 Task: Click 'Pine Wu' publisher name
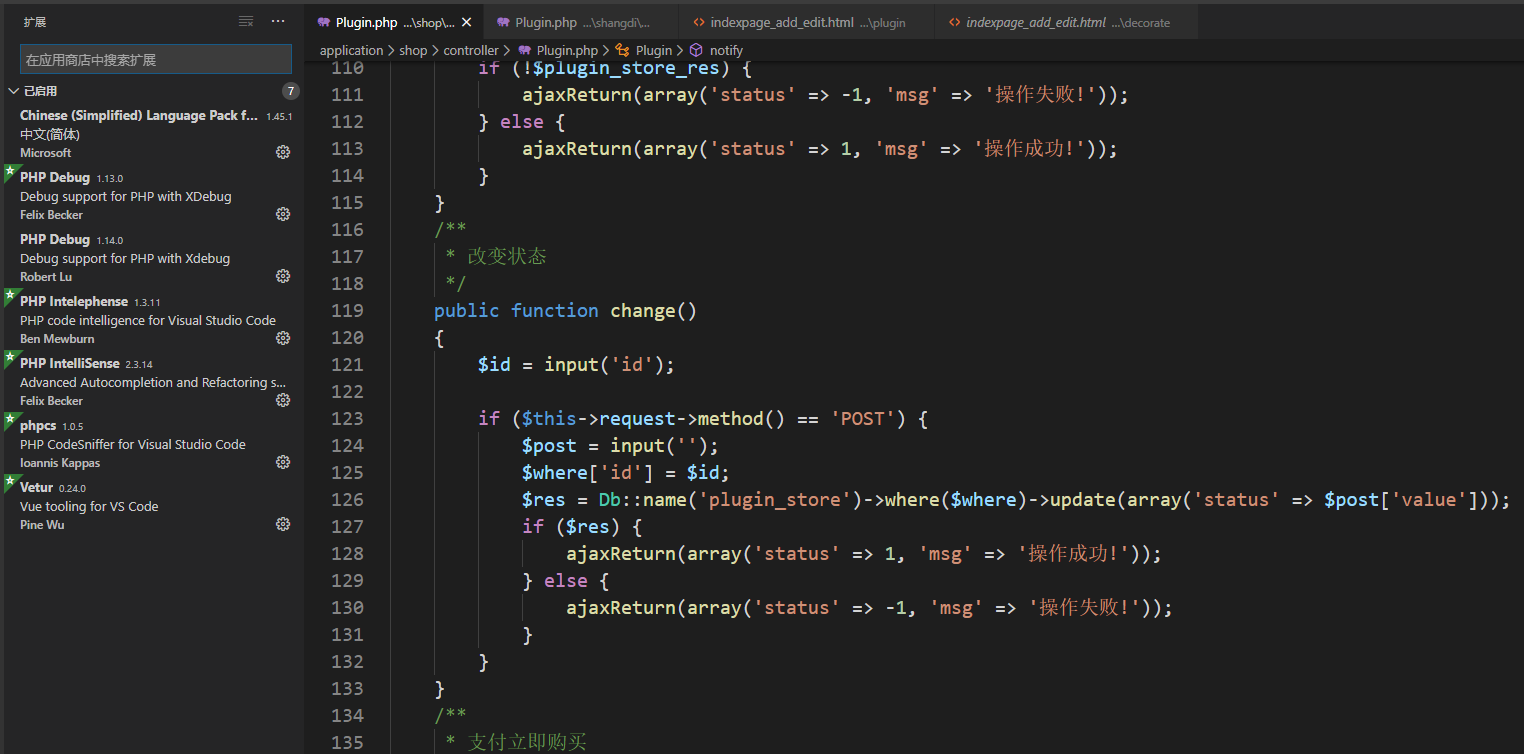coord(42,525)
